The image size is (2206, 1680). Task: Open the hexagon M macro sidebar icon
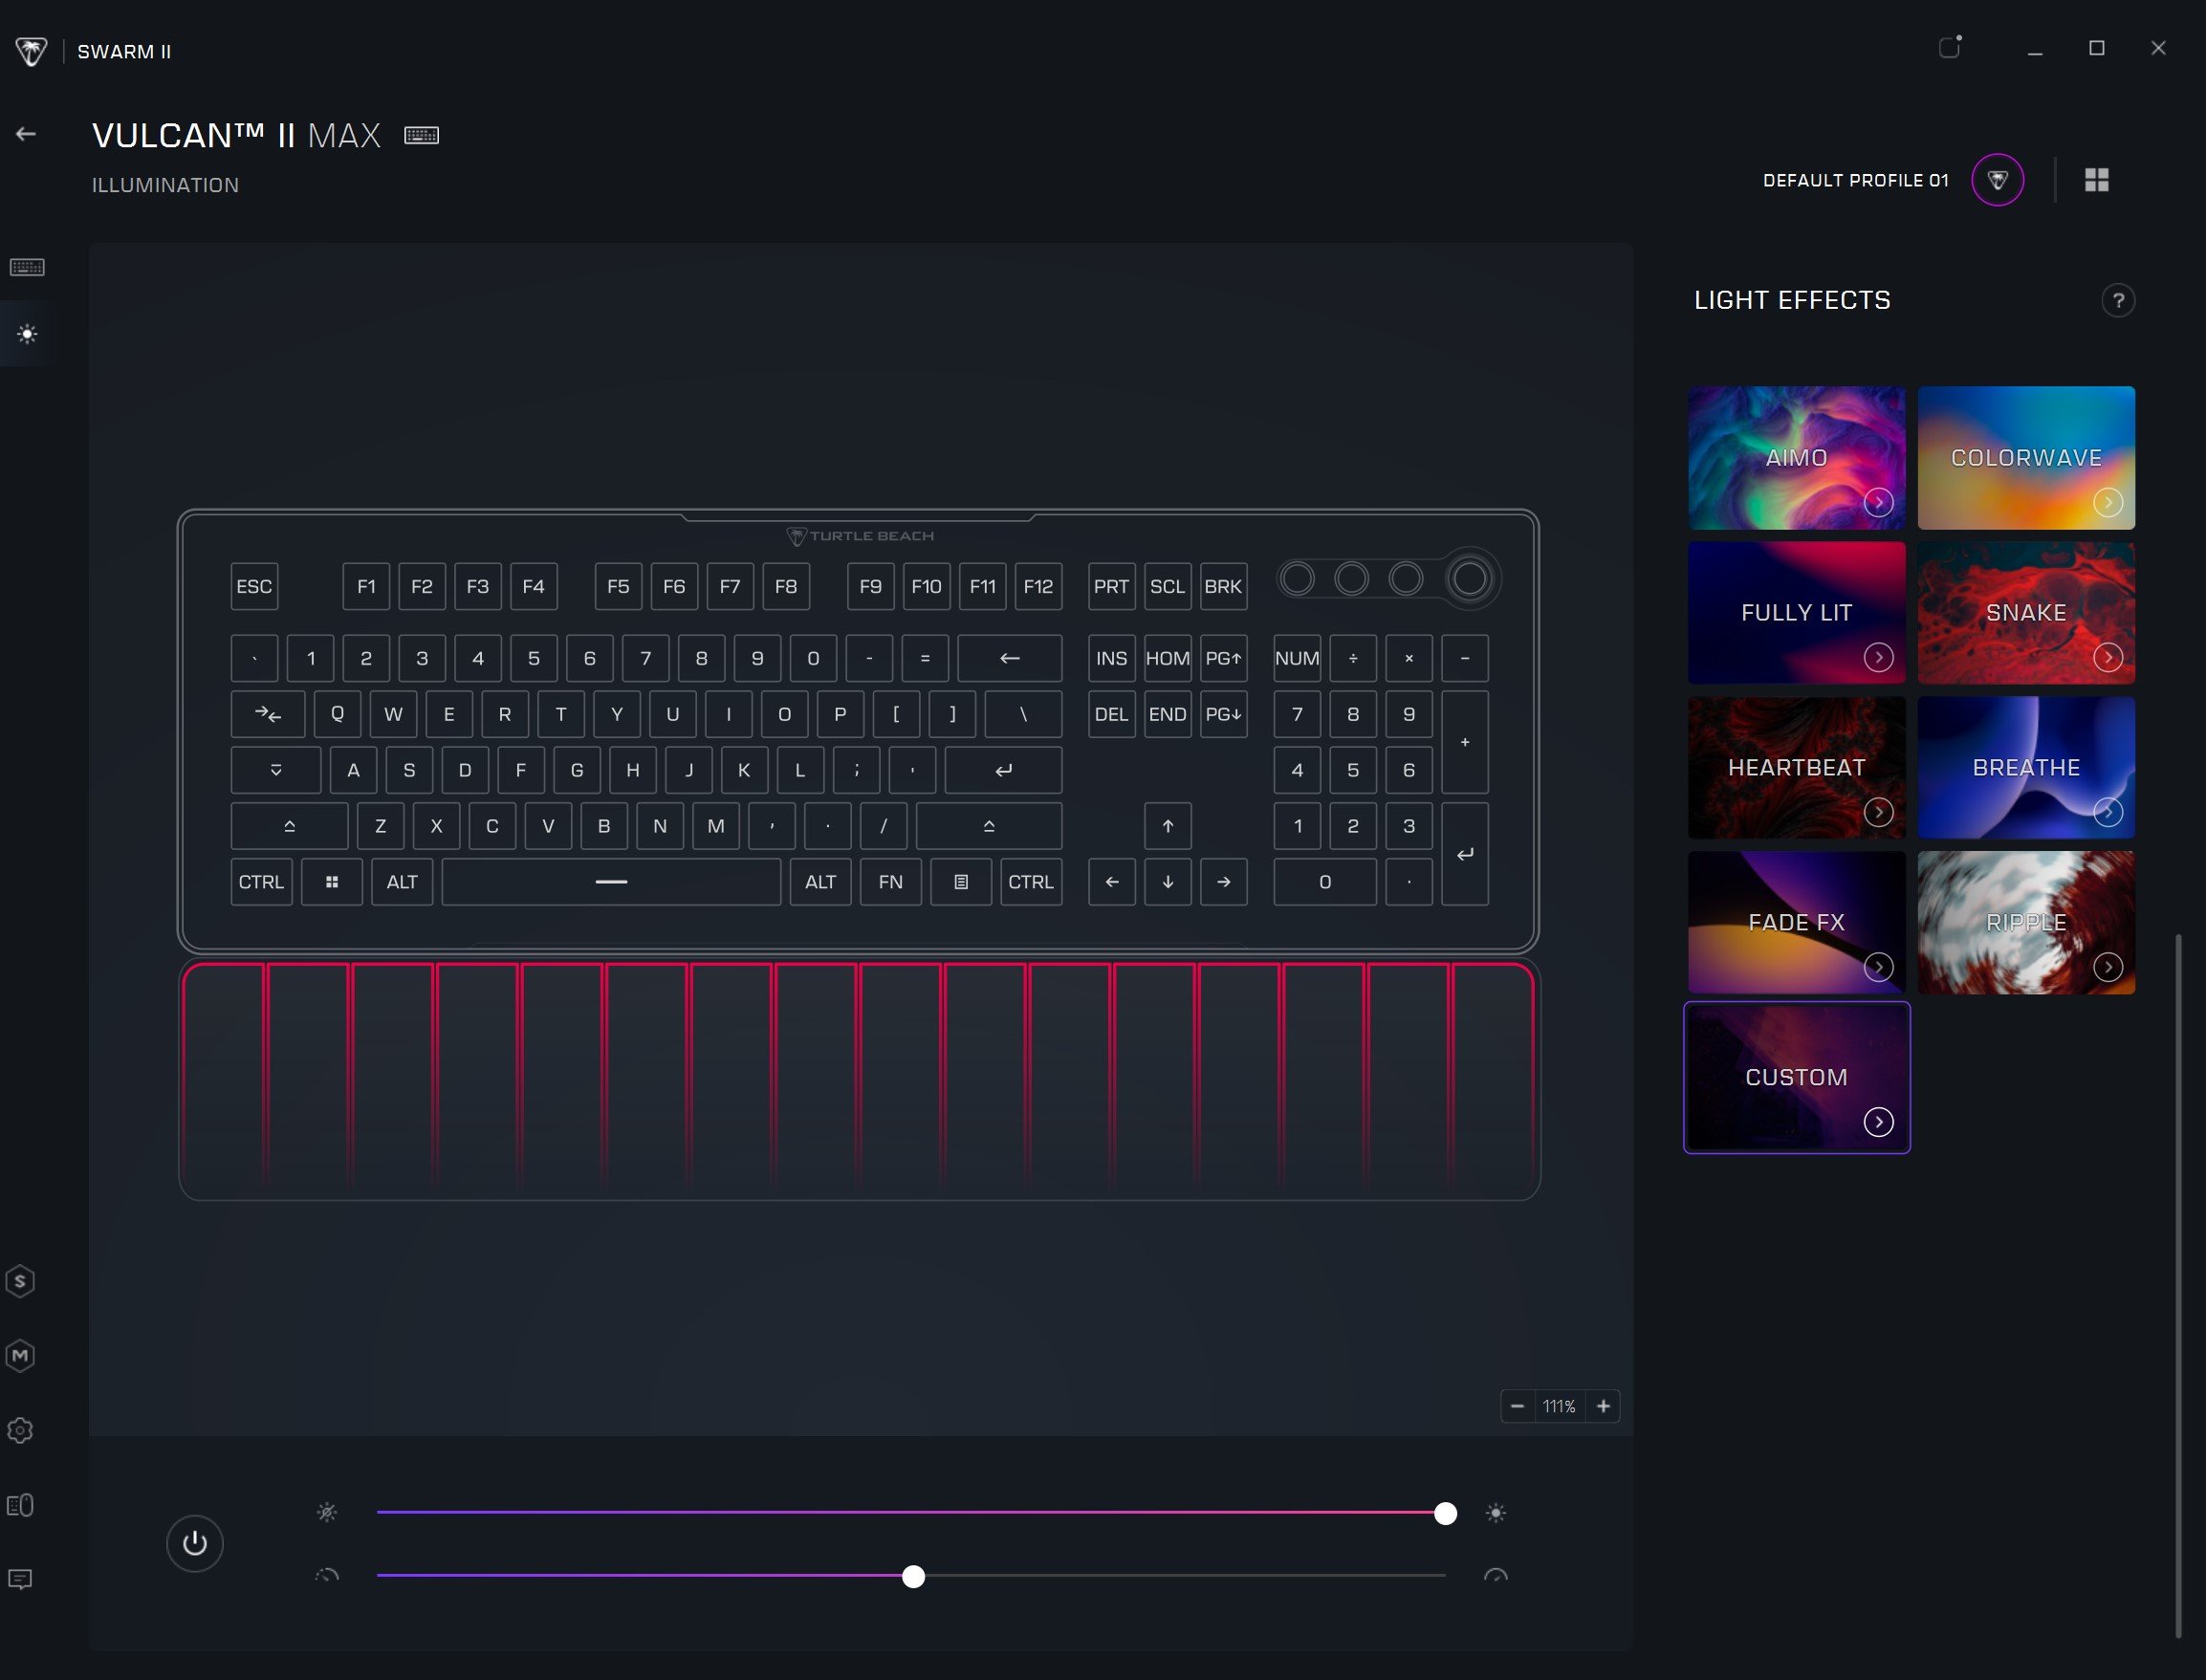(x=21, y=1356)
